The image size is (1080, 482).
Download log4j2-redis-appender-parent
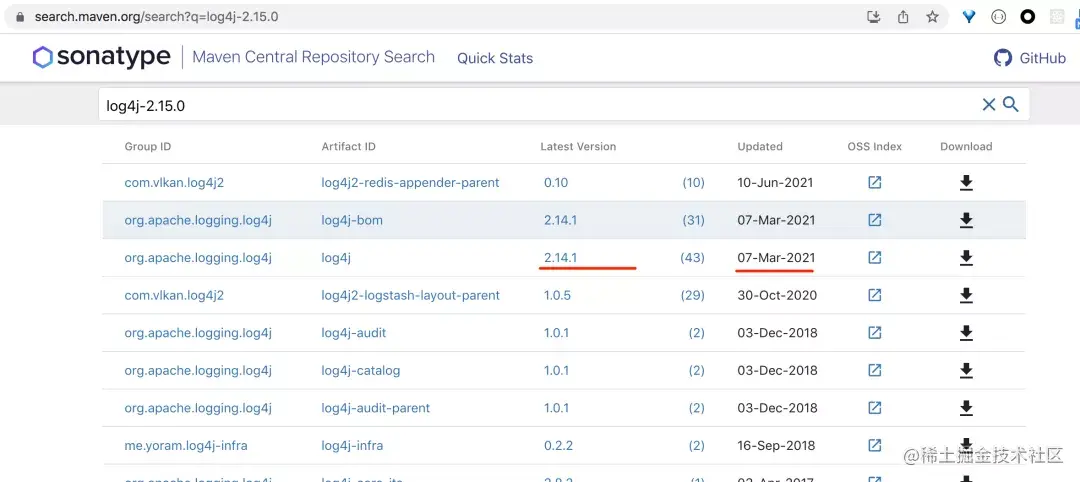(966, 182)
